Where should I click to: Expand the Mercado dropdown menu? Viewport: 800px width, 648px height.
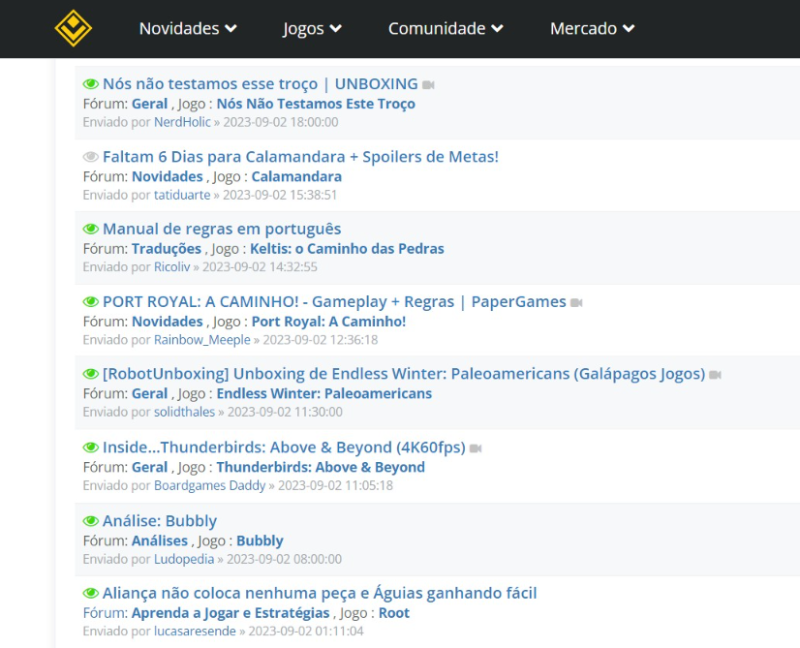pyautogui.click(x=592, y=29)
